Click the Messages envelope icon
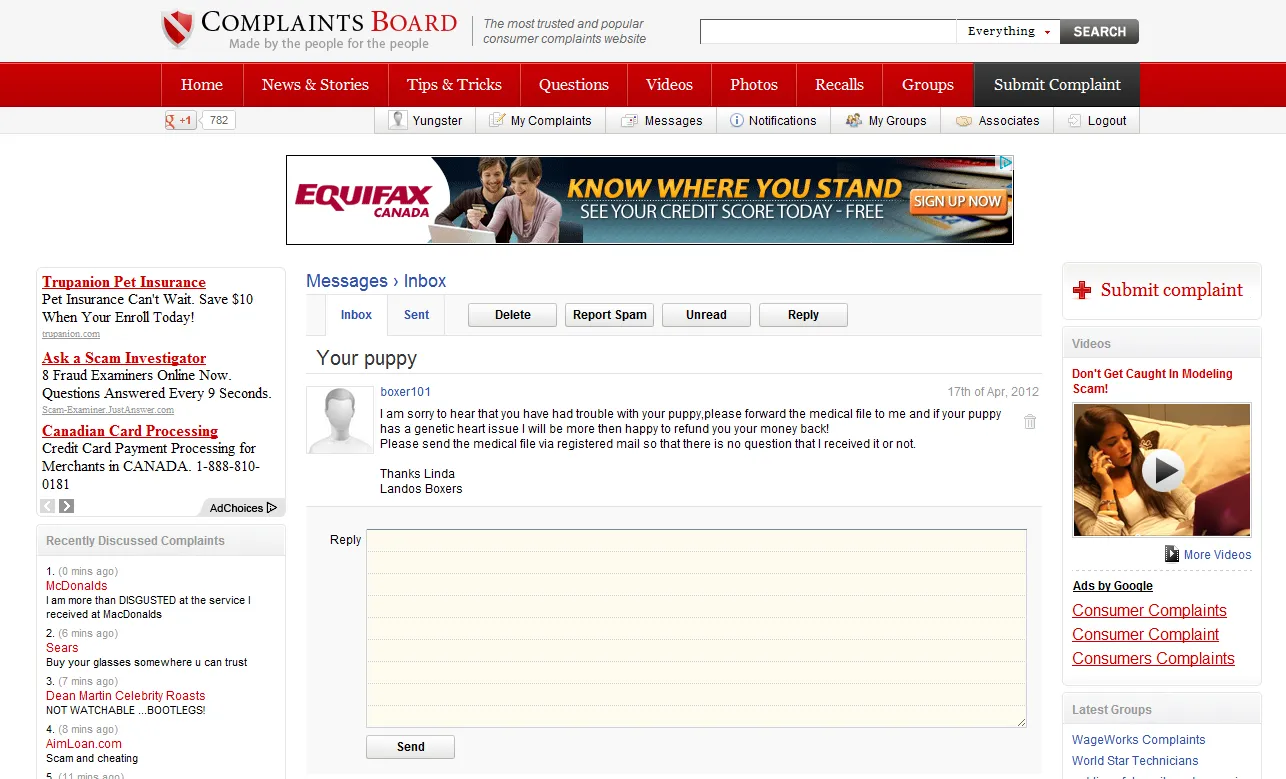The width and height of the screenshot is (1286, 779). 629,121
